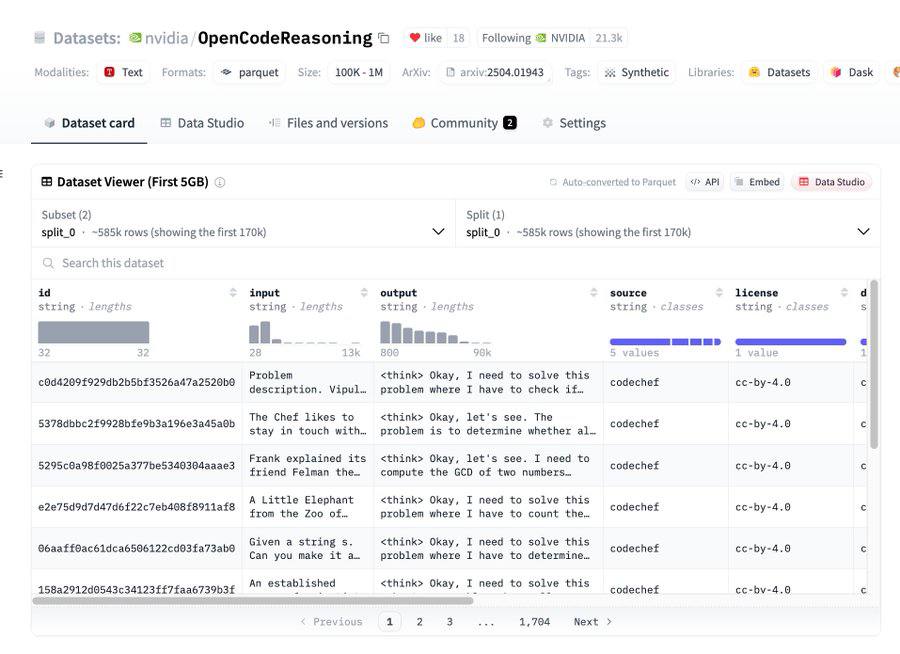Click the Auto-converted to Parquet link
900x654 pixels.
(x=612, y=182)
